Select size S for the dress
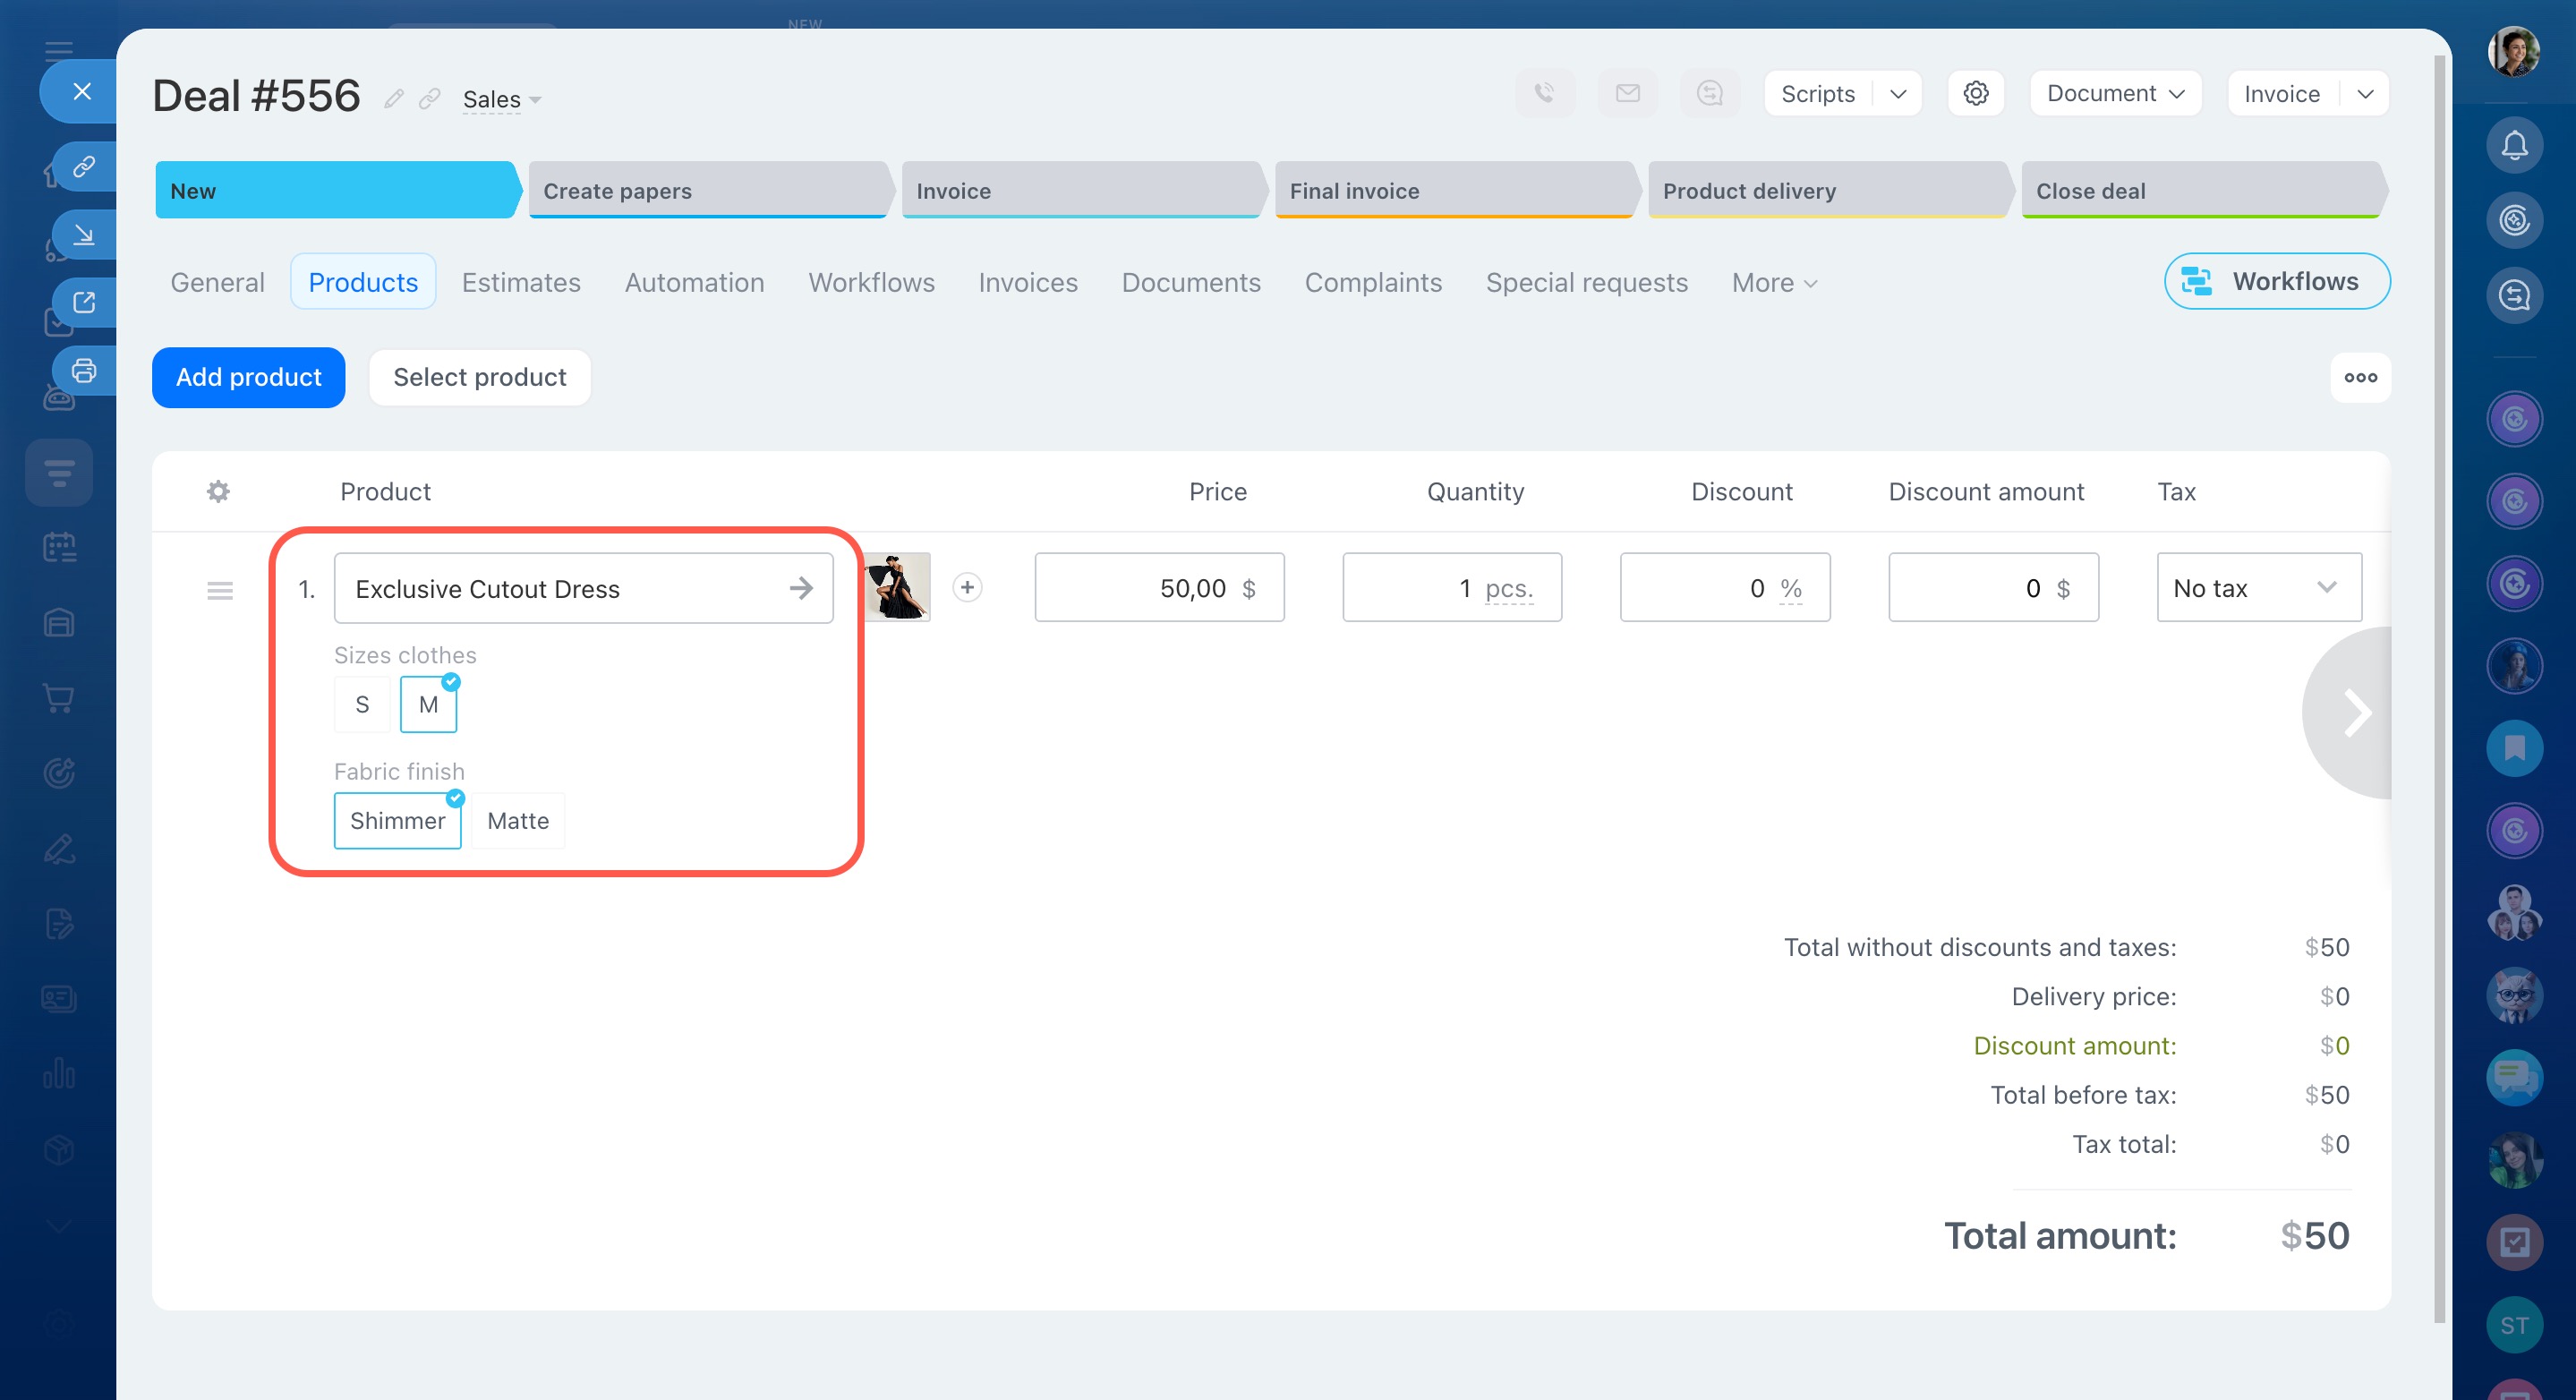 coord(362,705)
